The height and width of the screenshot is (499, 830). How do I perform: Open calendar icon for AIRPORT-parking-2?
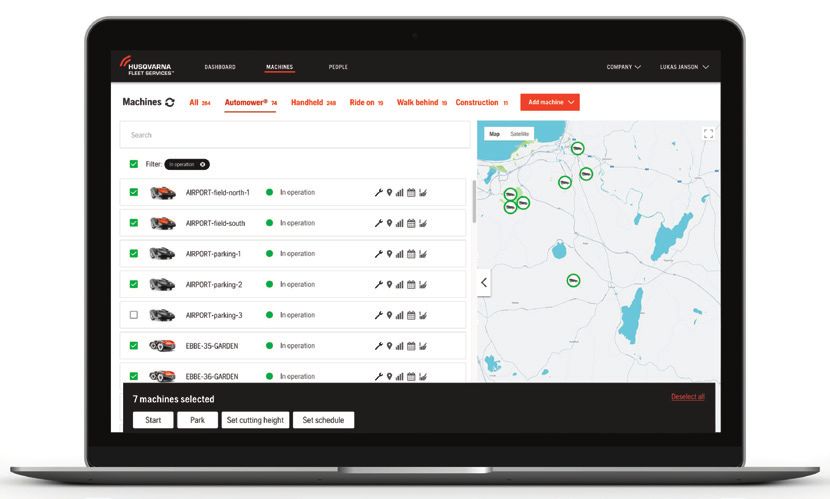(411, 285)
